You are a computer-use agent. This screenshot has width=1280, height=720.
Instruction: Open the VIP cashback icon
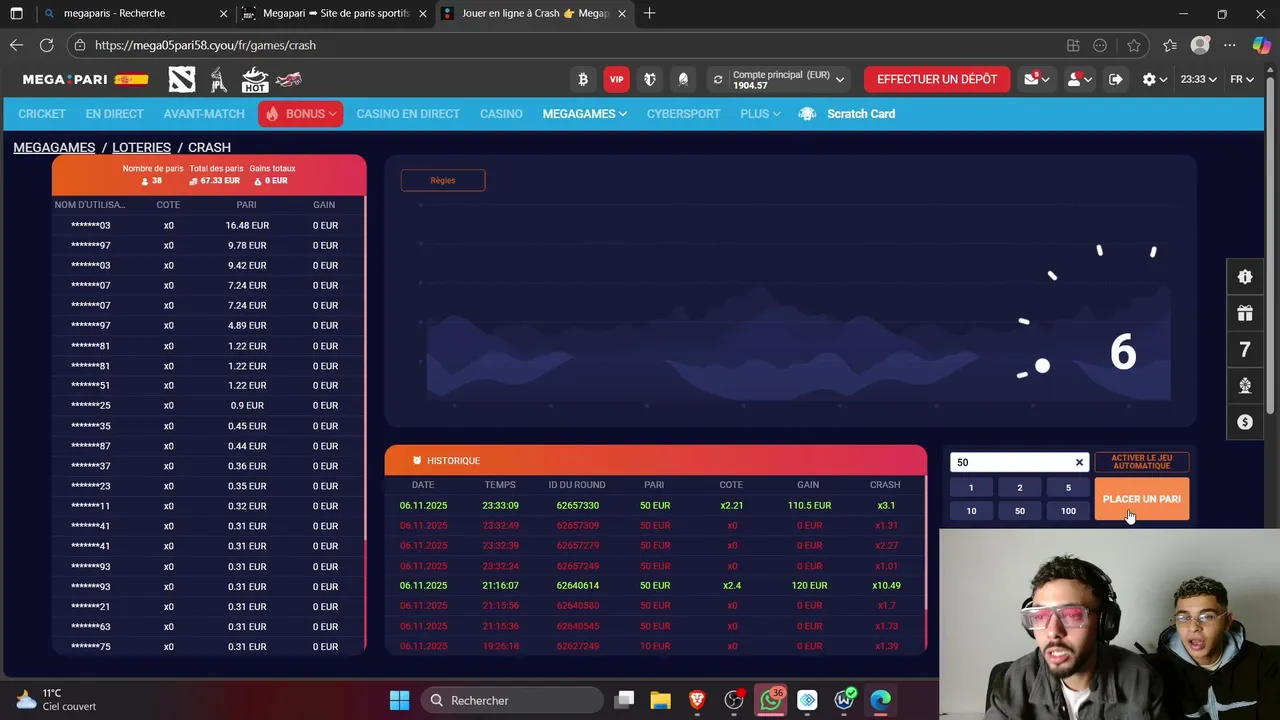(x=616, y=79)
